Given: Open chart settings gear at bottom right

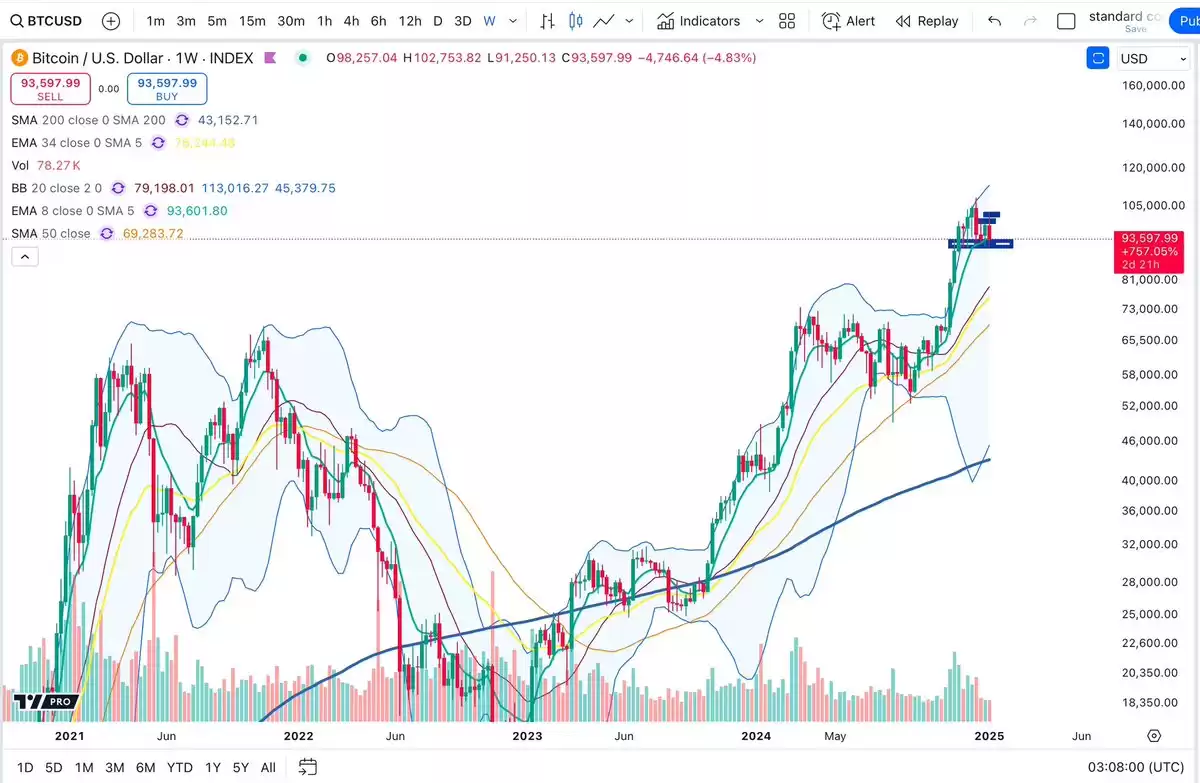Looking at the screenshot, I should coord(1154,736).
